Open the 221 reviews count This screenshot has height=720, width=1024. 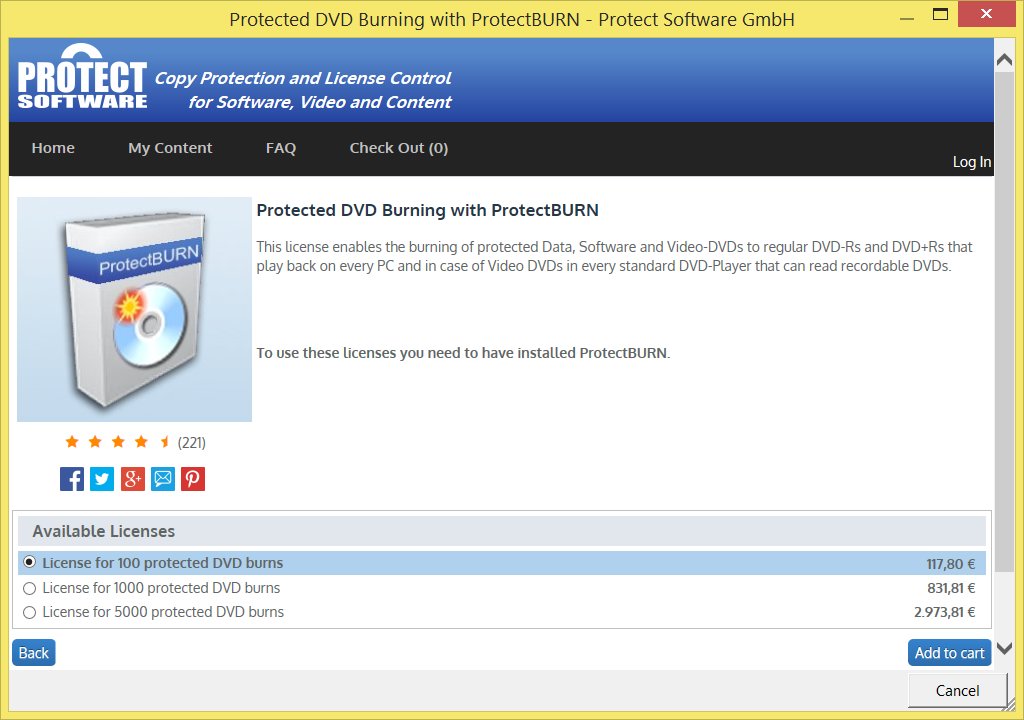coord(191,443)
